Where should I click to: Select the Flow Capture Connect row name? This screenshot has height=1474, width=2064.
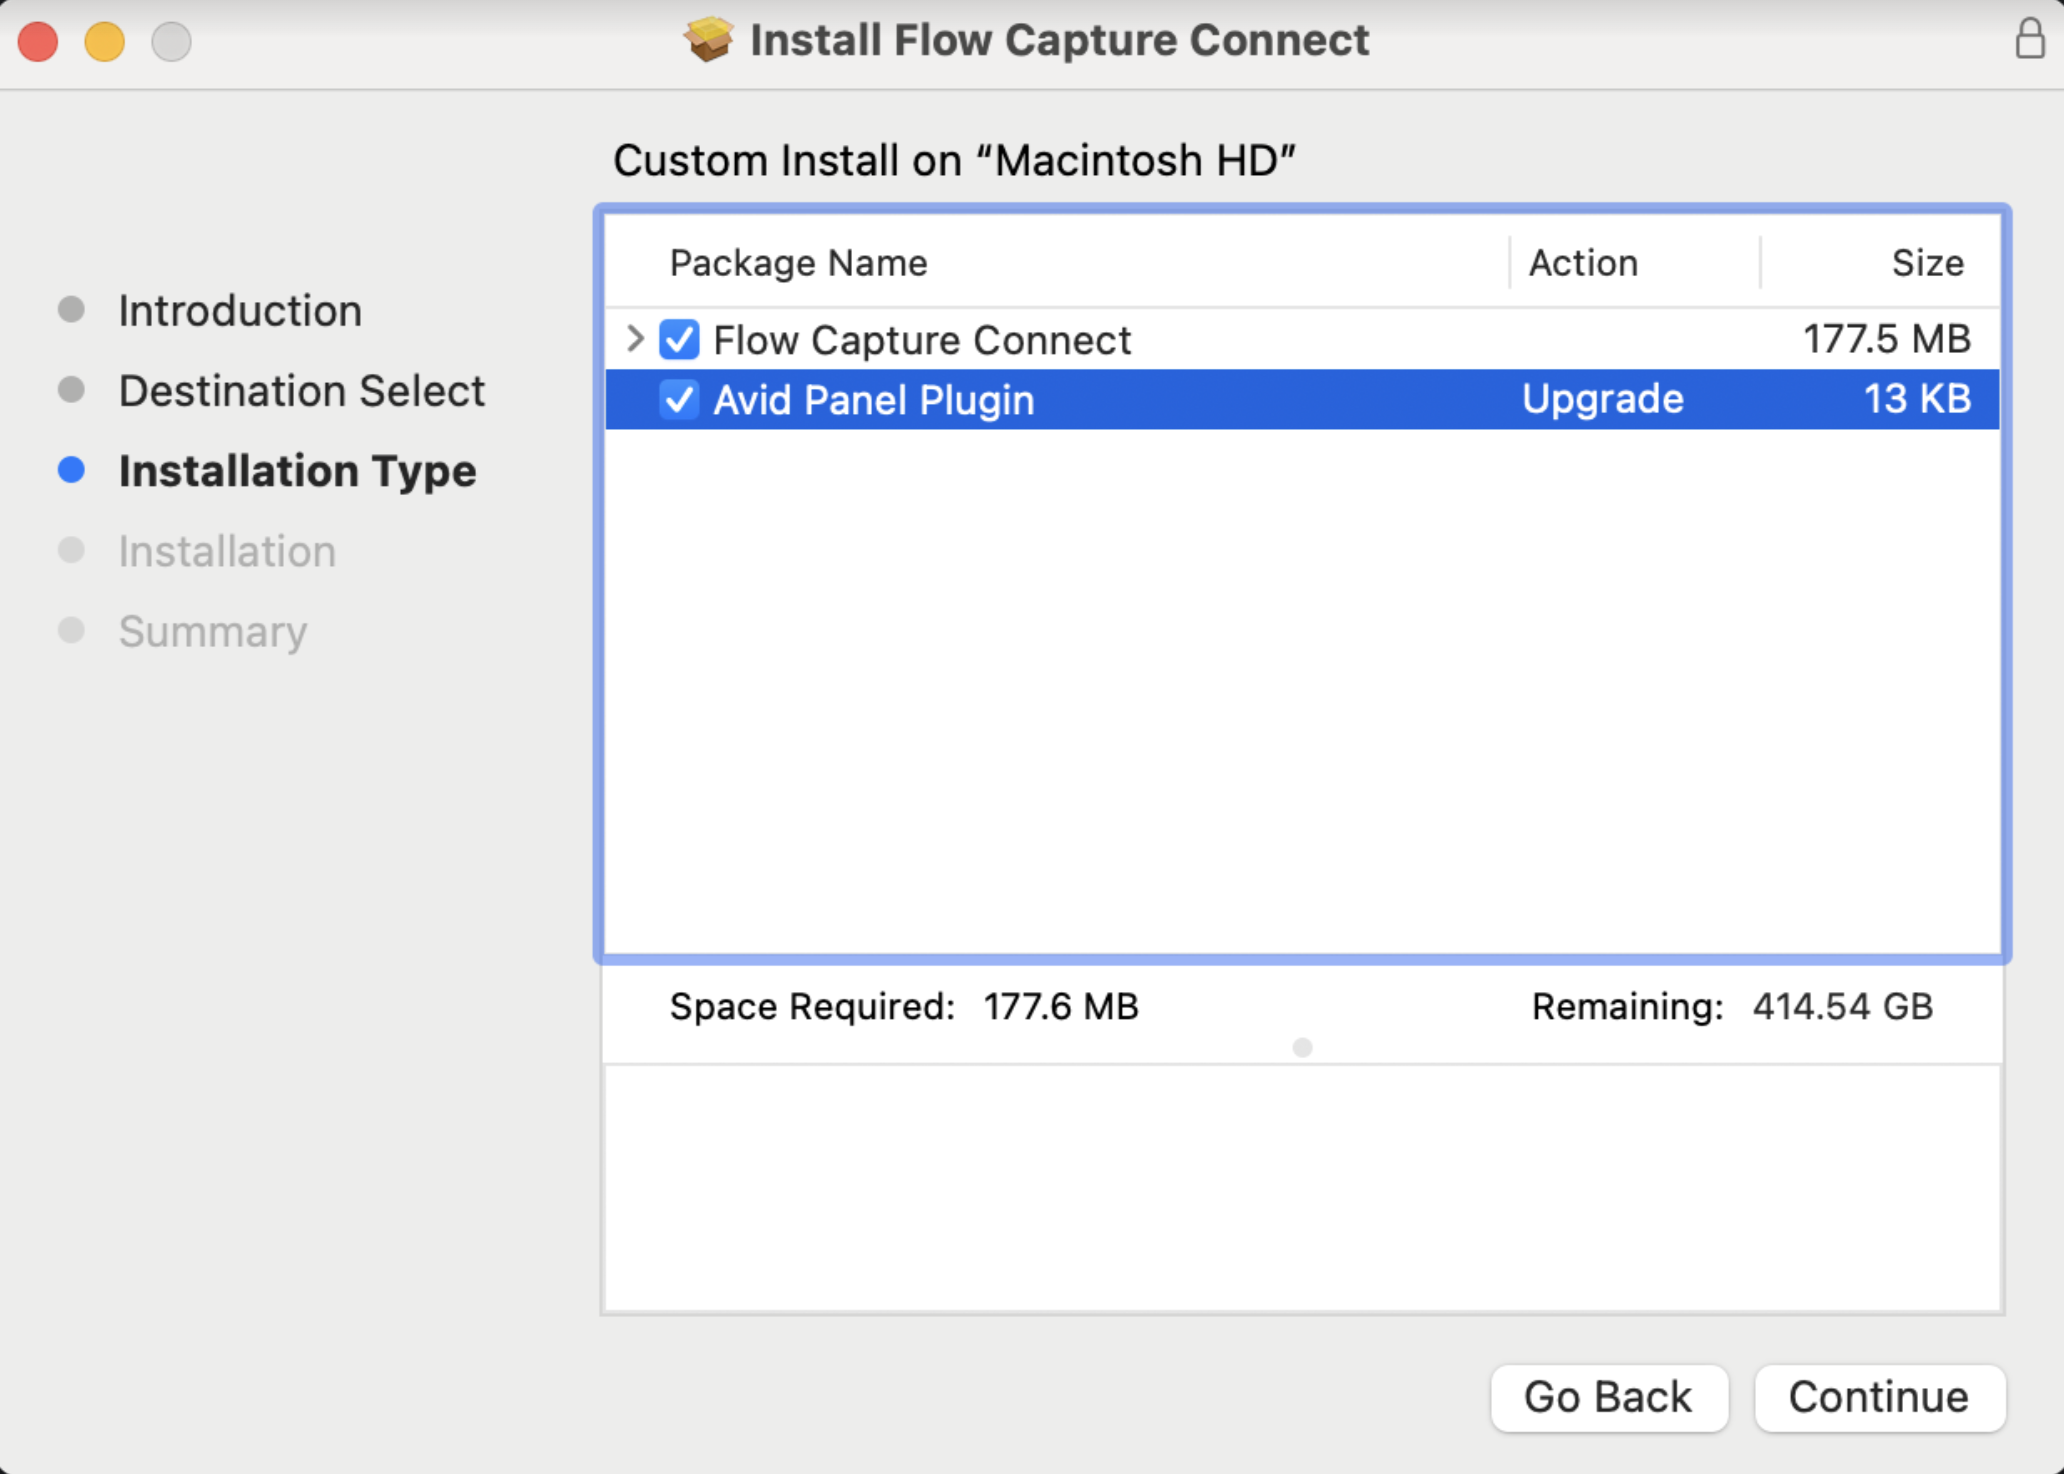pos(922,340)
